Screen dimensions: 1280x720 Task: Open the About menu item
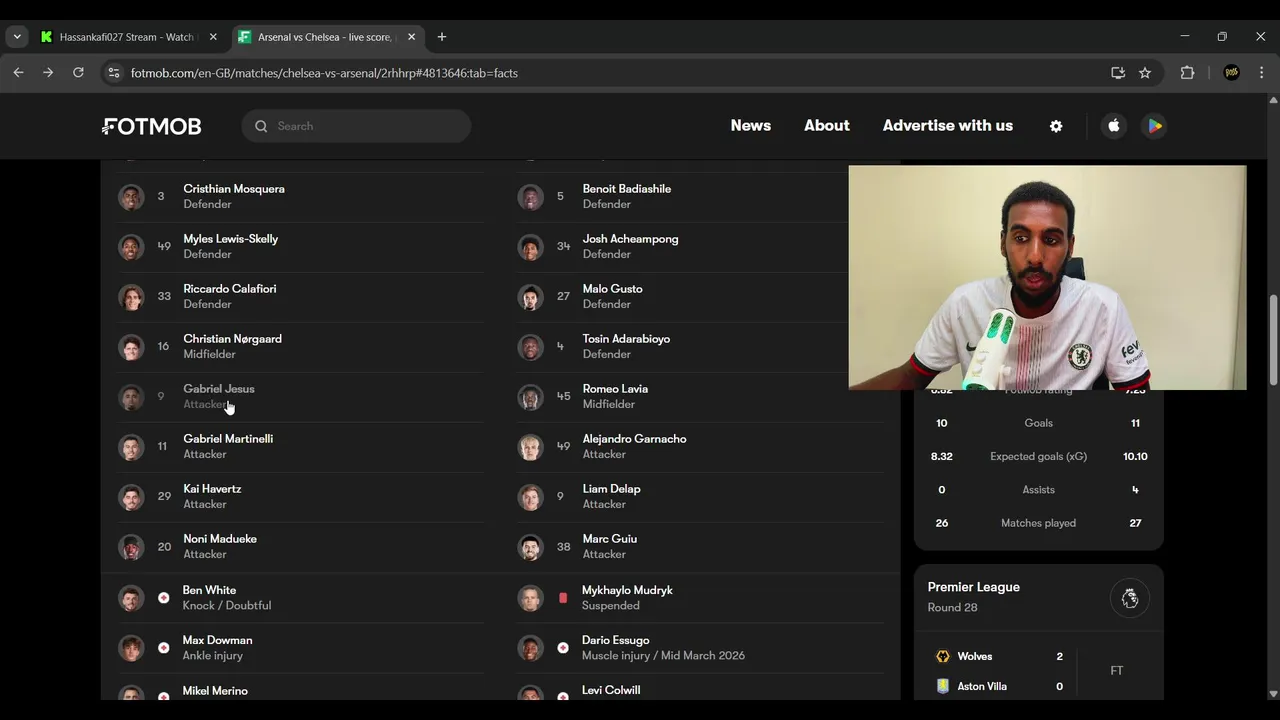(826, 126)
